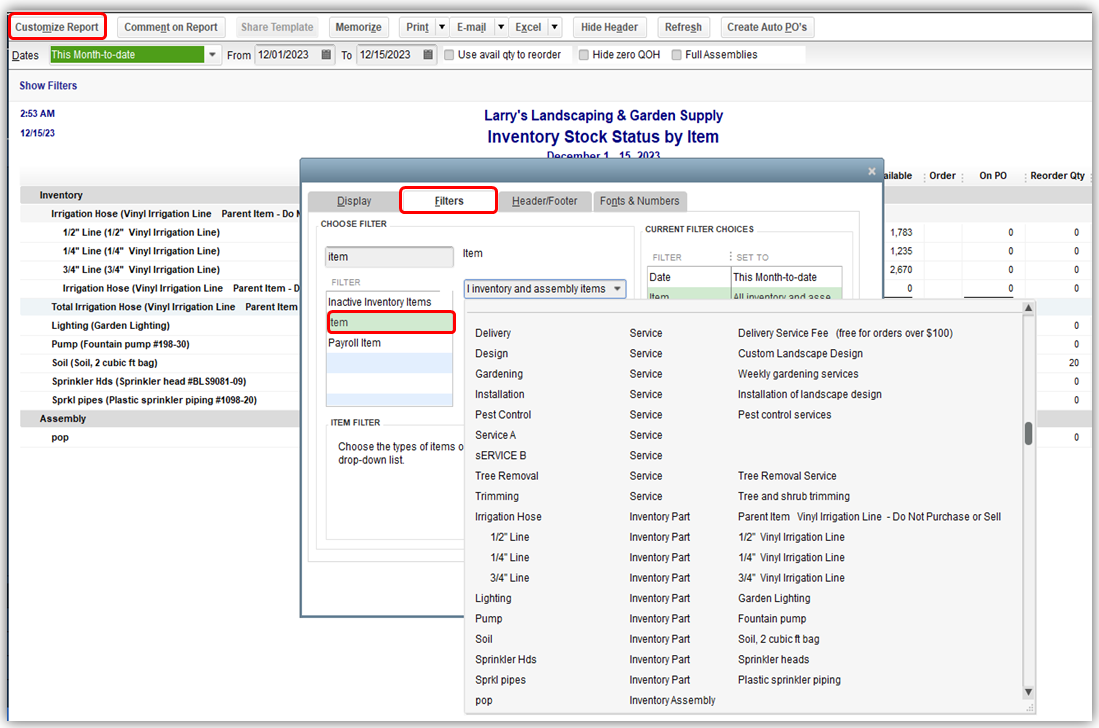Click the E-mail button
The width and height of the screenshot is (1099, 728).
471,27
